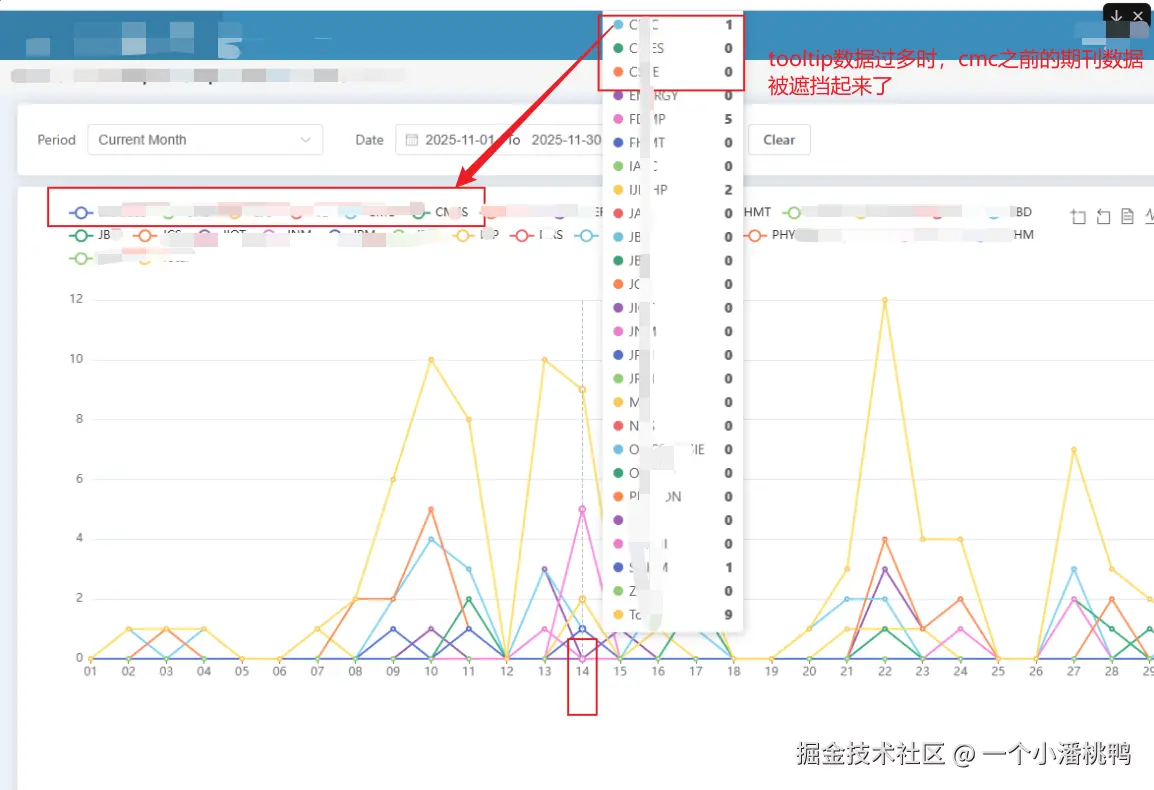
Task: Open the data view document icon
Action: (x=1127, y=216)
